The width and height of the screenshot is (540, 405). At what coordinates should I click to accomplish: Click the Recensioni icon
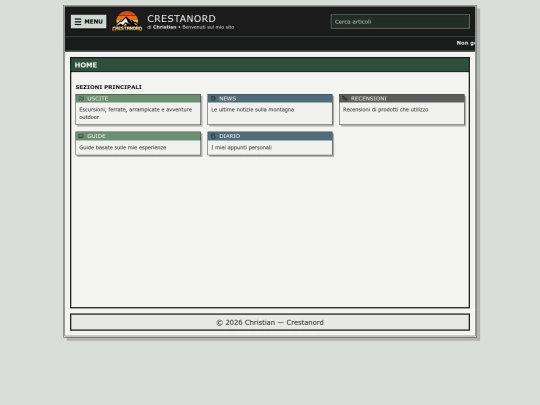pos(345,98)
